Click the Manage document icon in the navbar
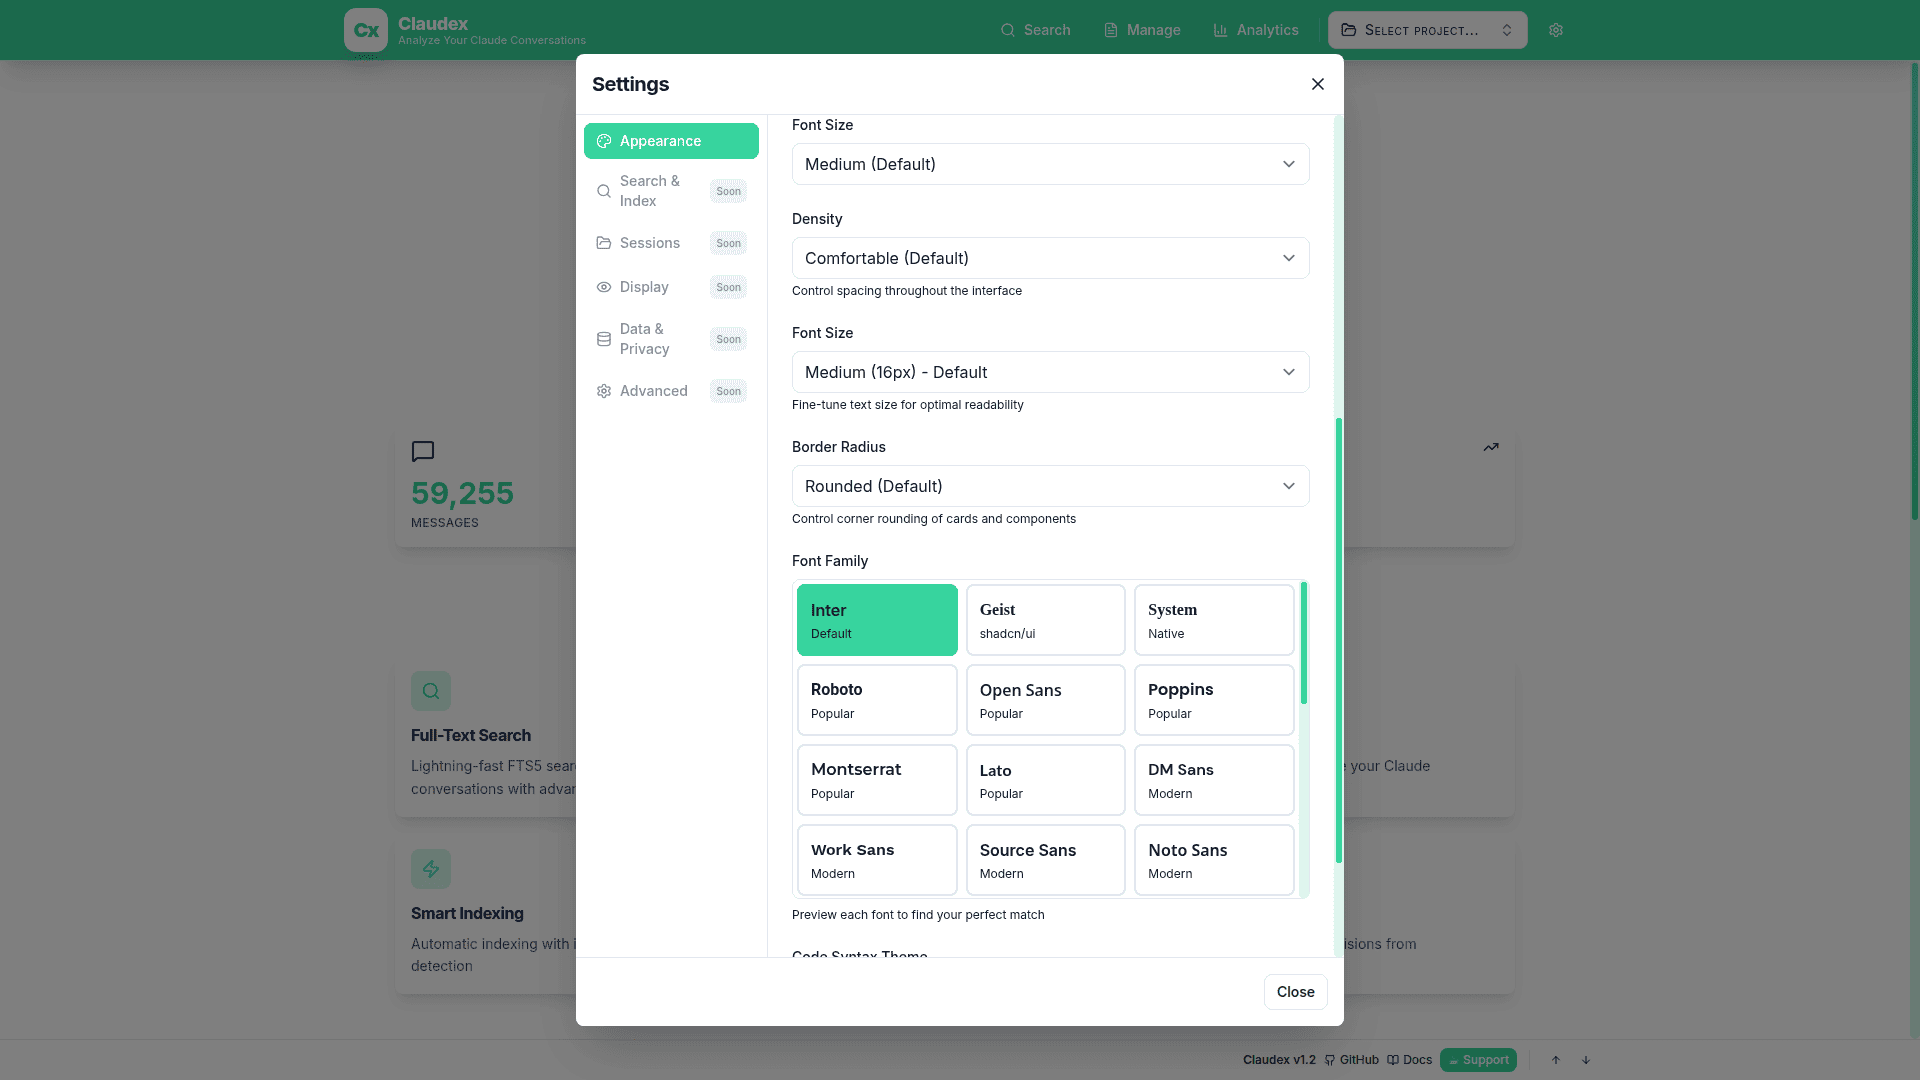 (x=1113, y=30)
